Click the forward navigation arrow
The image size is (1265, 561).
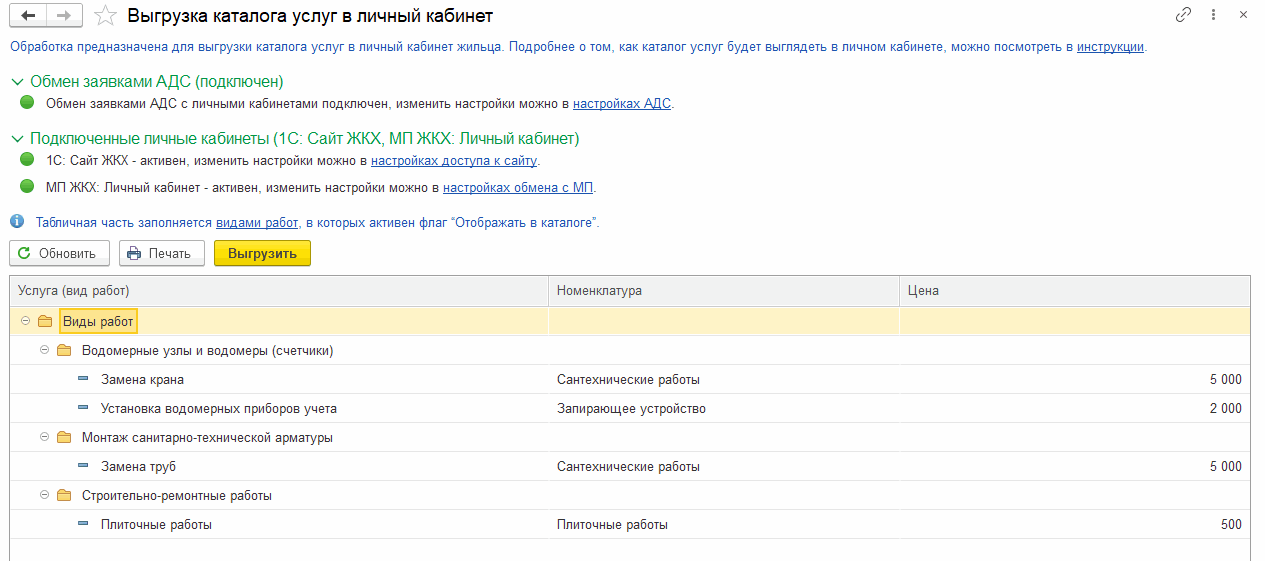[63, 15]
